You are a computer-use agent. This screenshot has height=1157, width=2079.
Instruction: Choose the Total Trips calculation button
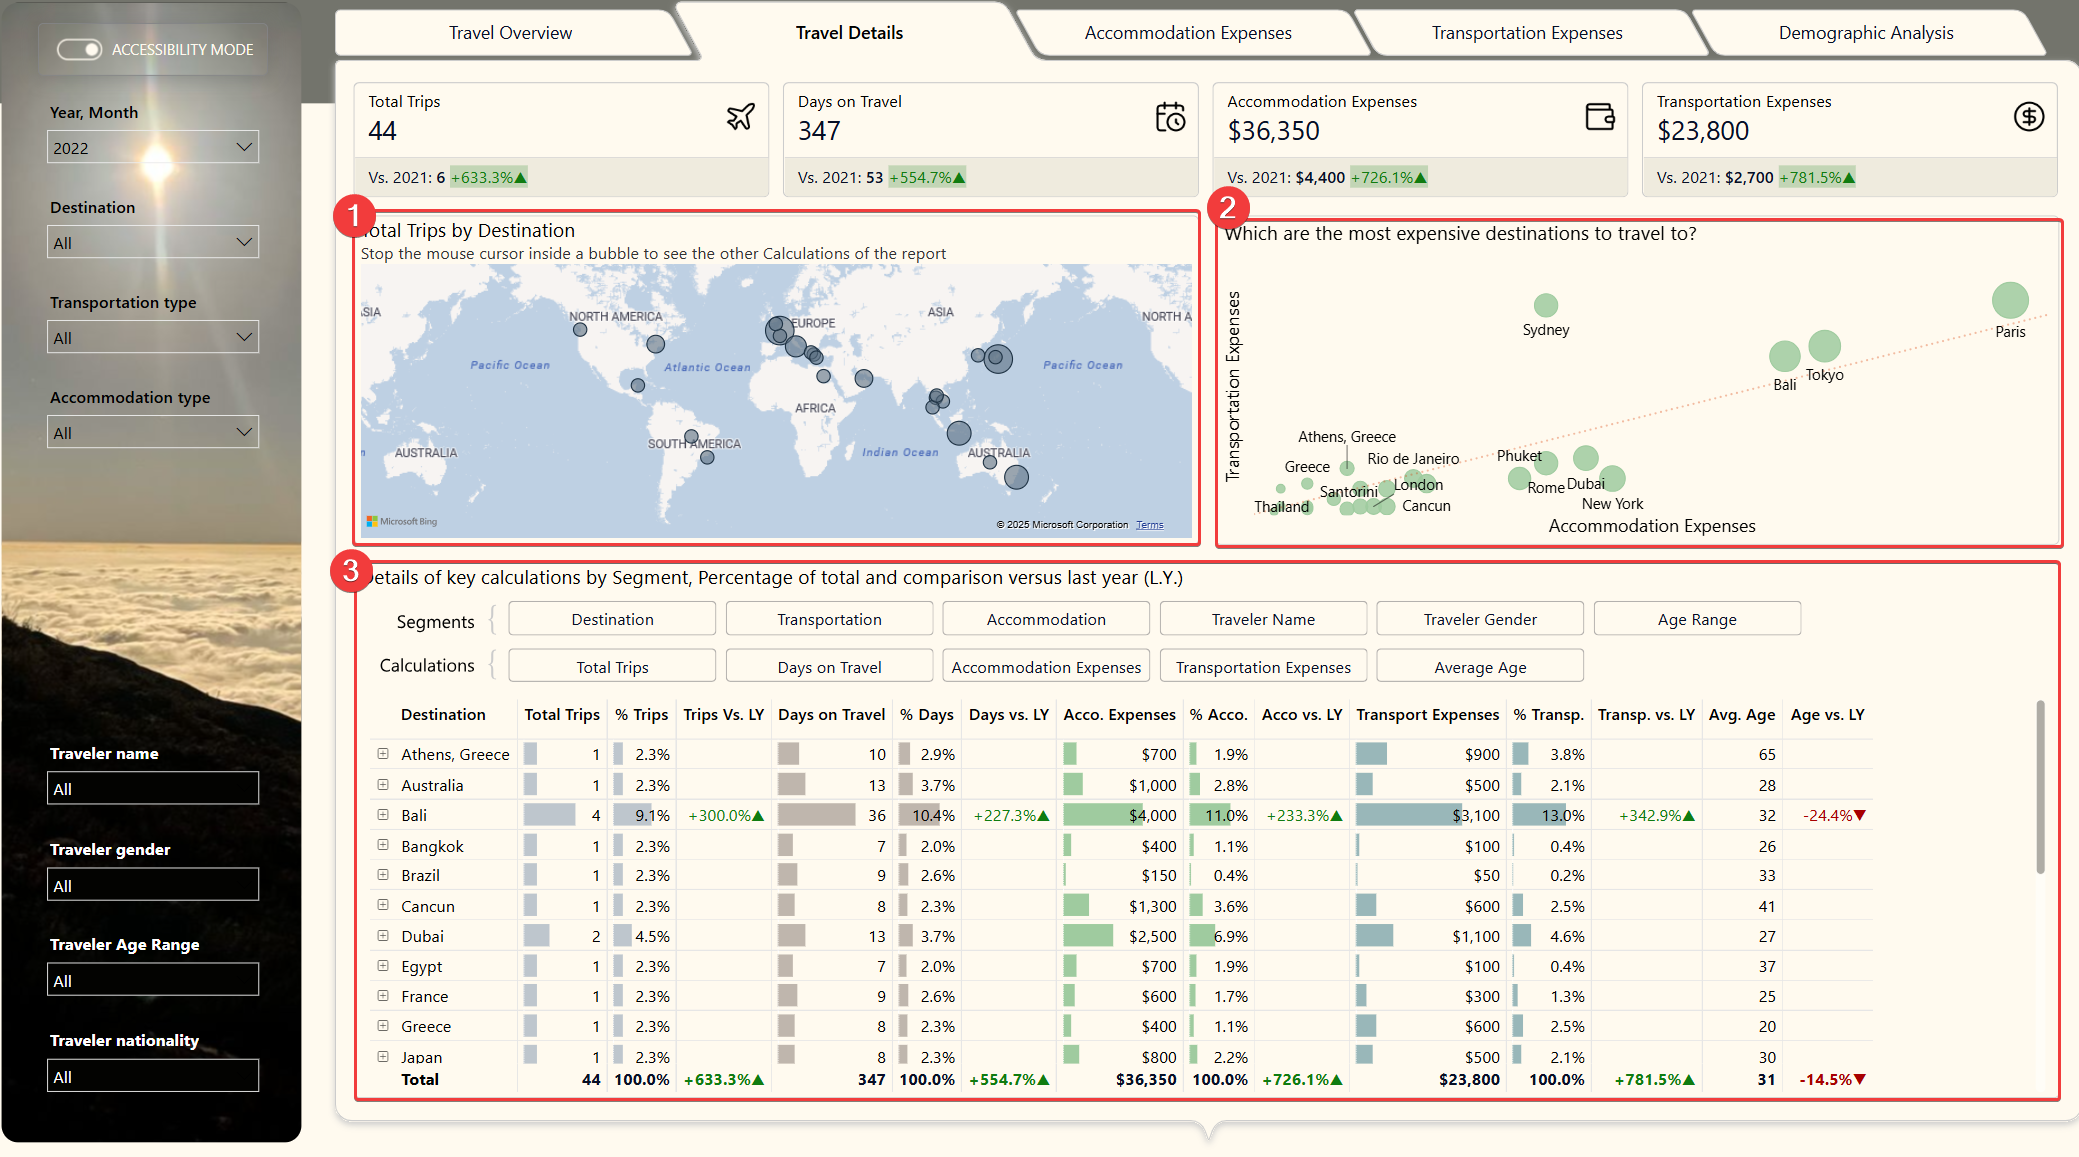click(x=612, y=667)
